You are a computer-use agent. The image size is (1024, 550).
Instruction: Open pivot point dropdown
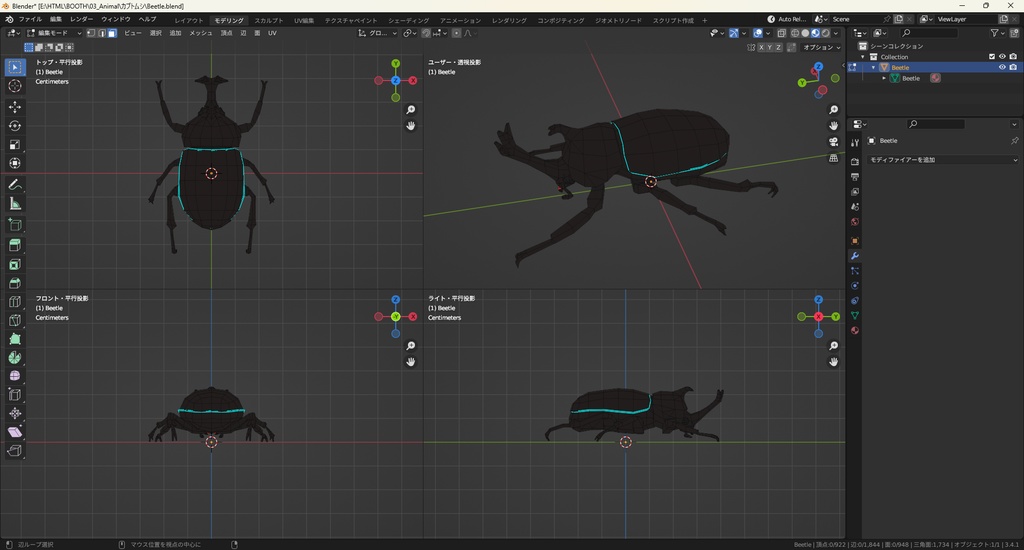click(x=409, y=33)
